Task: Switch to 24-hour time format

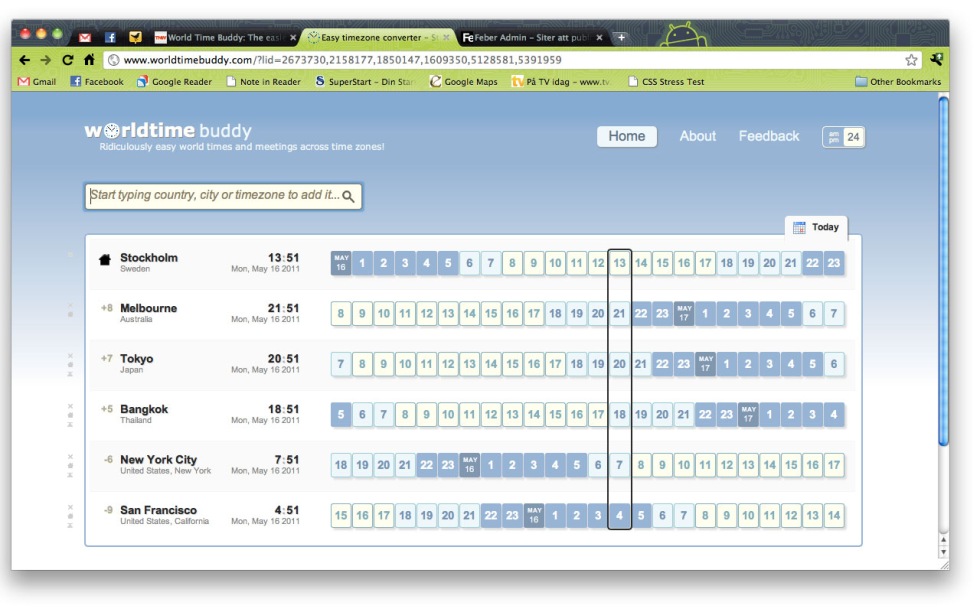Action: point(853,137)
